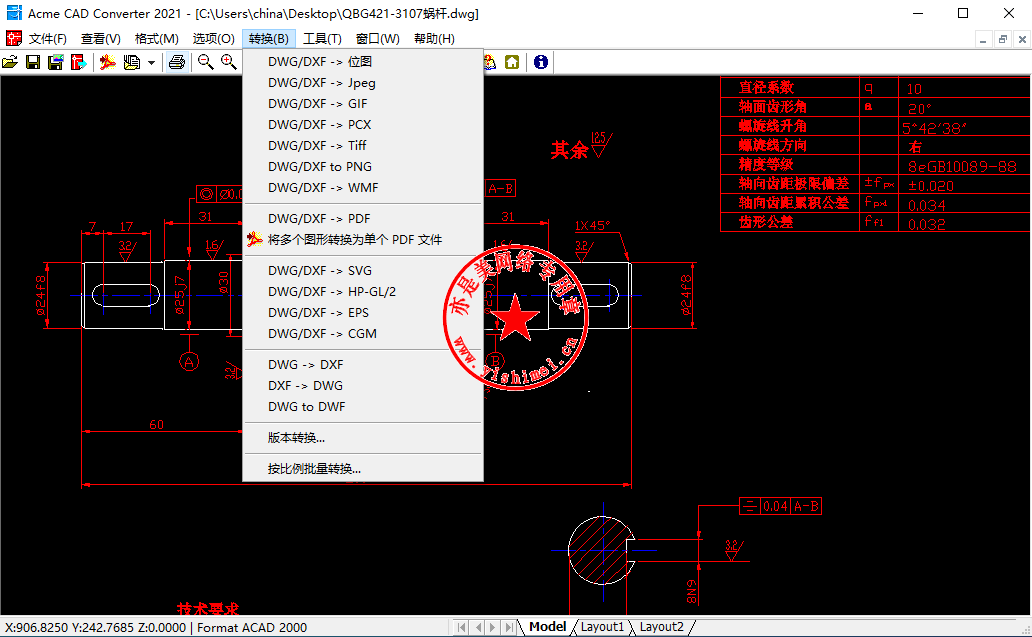This screenshot has height=637, width=1032.
Task: Click the Open file toolbar icon
Action: pos(10,62)
